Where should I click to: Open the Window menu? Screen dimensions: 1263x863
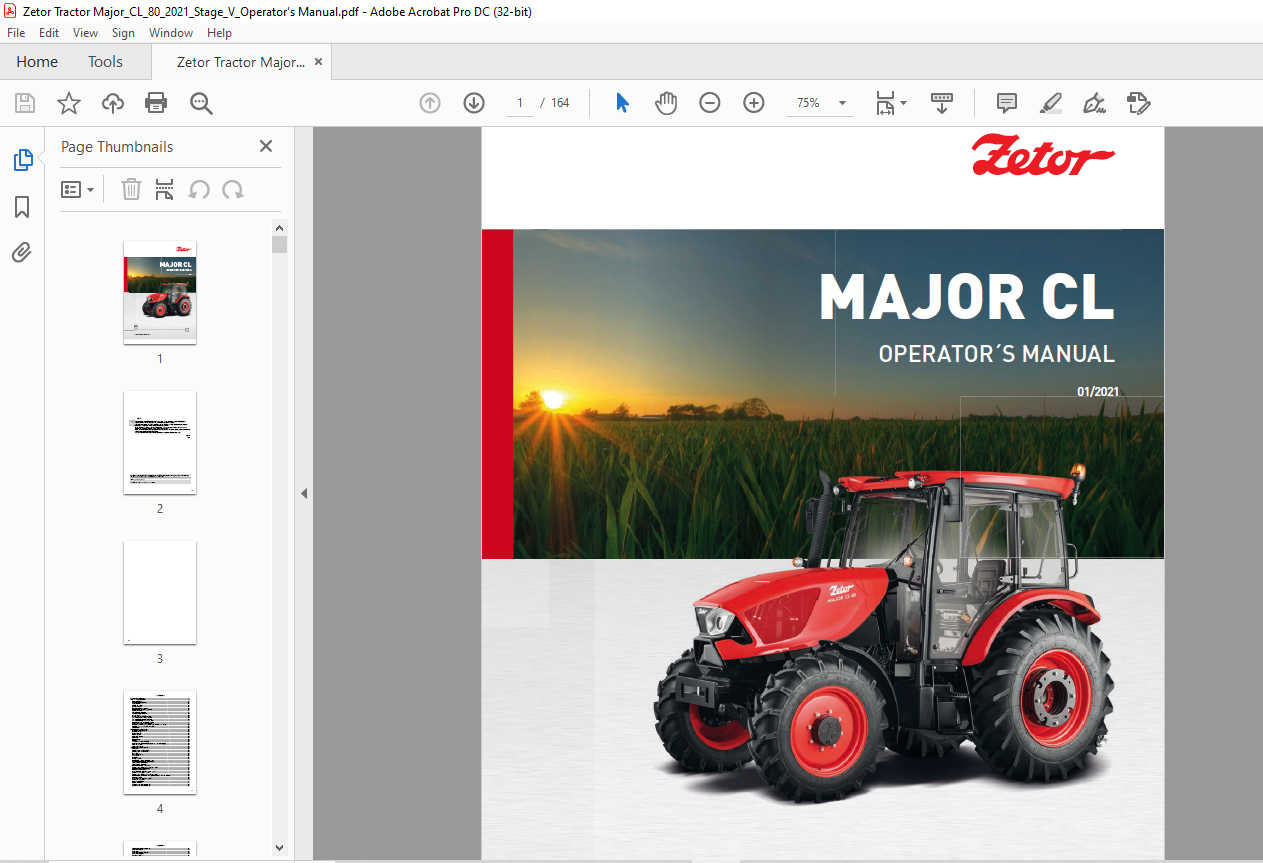(x=171, y=33)
